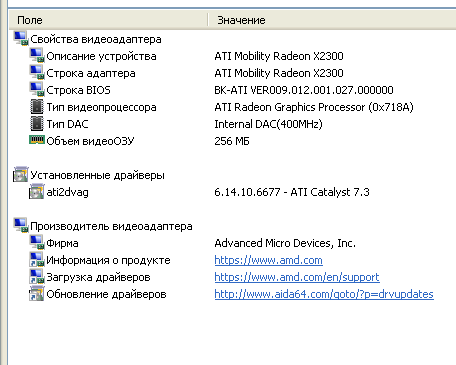The width and height of the screenshot is (456, 365).
Task: Click the BK-ATI VER009.012.001.027.000000 value
Action: tap(304, 90)
